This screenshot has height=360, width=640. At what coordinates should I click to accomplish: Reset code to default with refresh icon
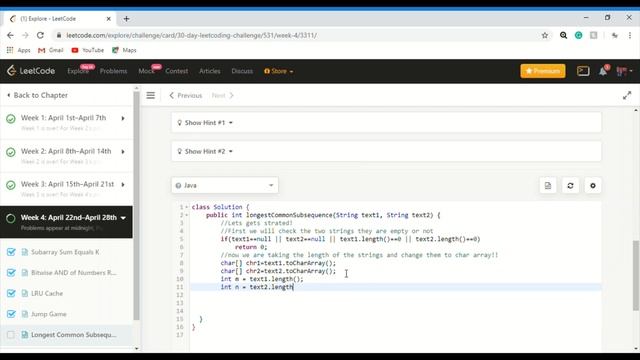tap(570, 186)
